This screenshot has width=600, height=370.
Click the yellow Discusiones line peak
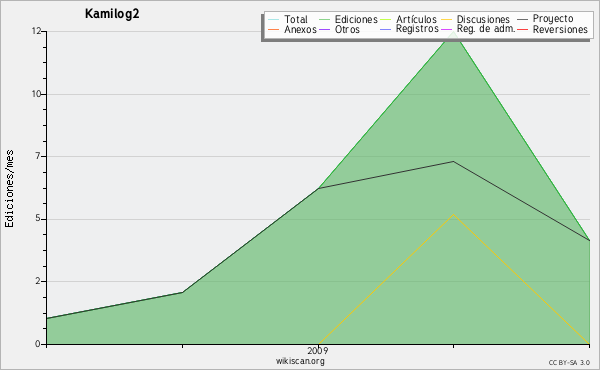click(453, 215)
